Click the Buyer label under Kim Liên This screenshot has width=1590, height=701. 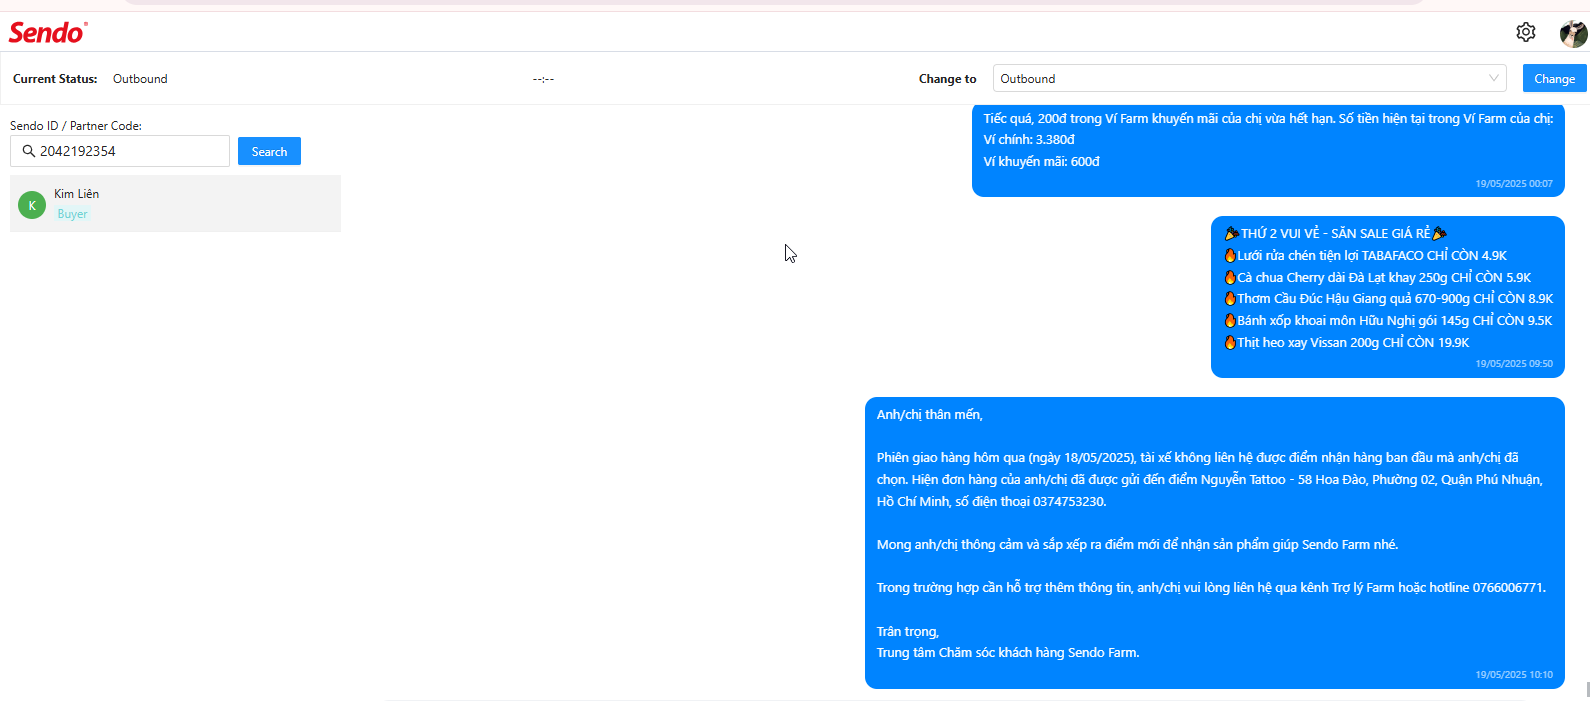[x=72, y=214]
